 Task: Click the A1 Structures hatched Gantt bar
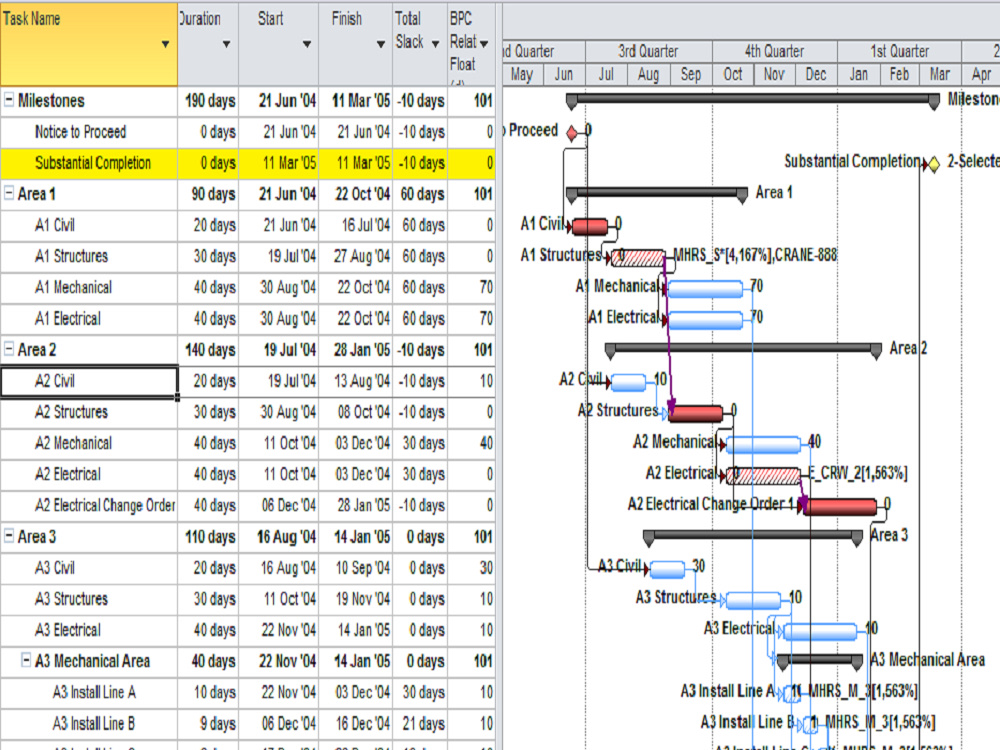(638, 257)
